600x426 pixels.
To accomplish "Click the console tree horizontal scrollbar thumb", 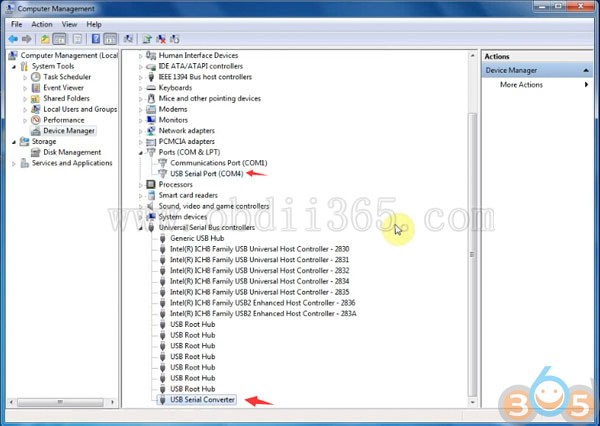I will tap(60, 402).
